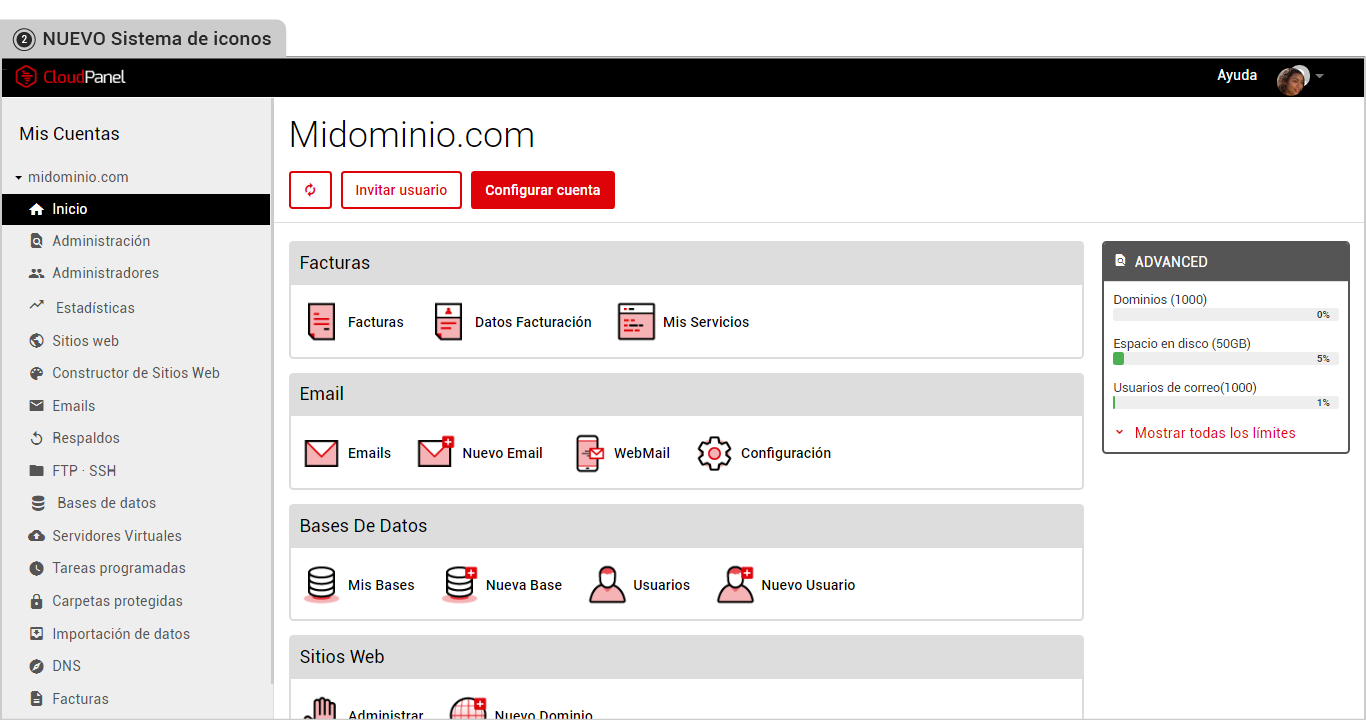Select the Datos Facturación icon
1366x720 pixels.
tap(448, 321)
